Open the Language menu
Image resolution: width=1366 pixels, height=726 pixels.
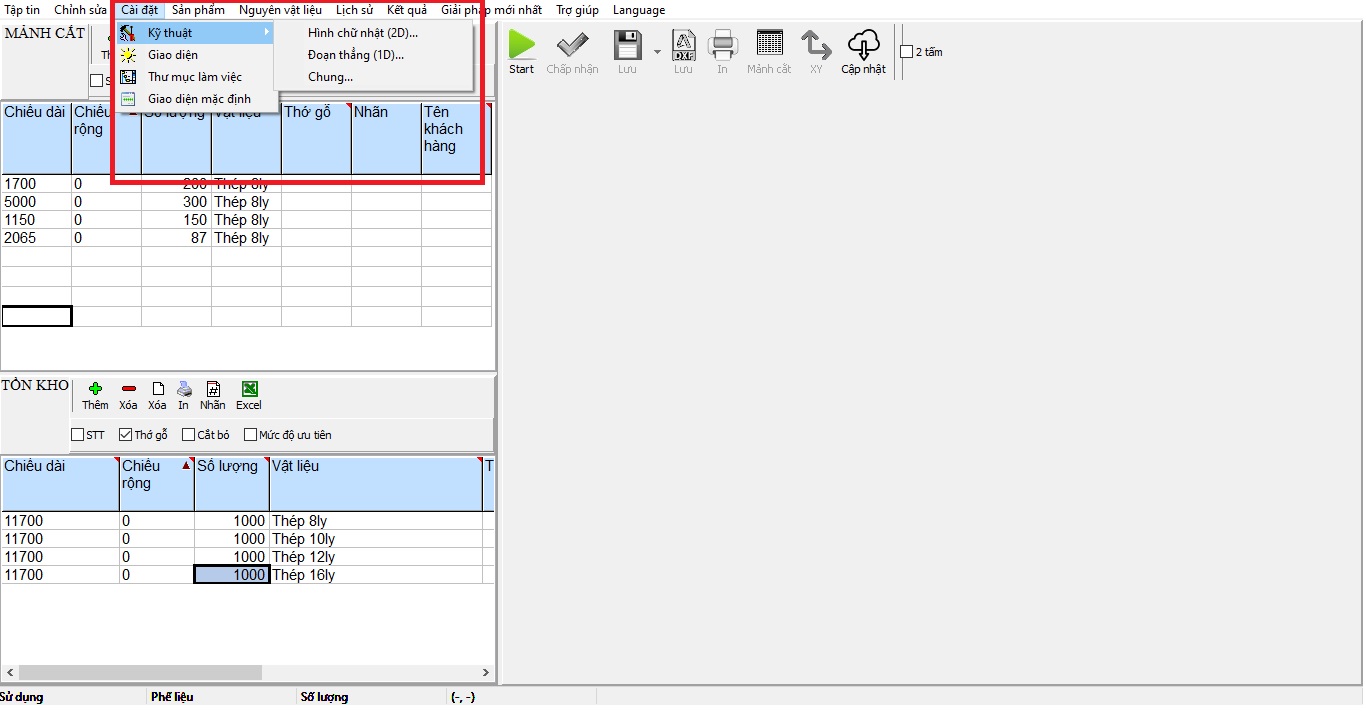[638, 10]
